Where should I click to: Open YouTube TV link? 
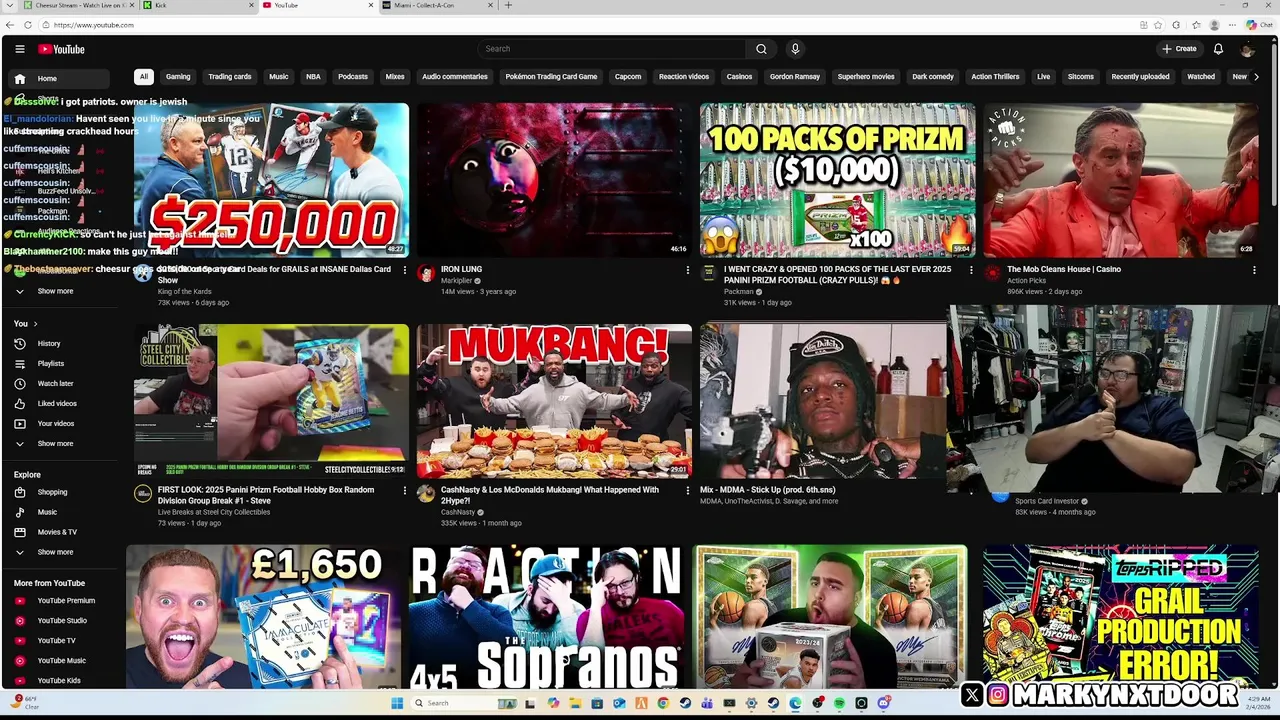(60, 640)
